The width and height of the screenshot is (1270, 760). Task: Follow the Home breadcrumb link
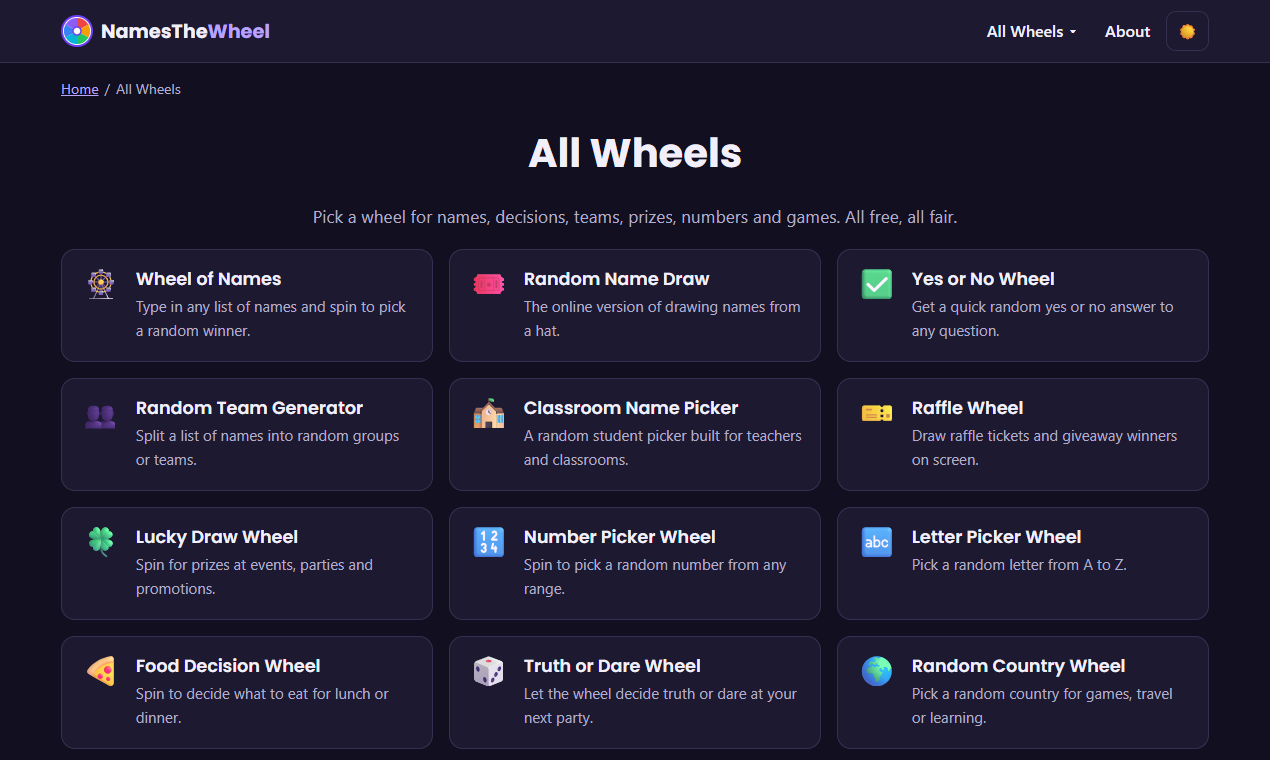80,89
